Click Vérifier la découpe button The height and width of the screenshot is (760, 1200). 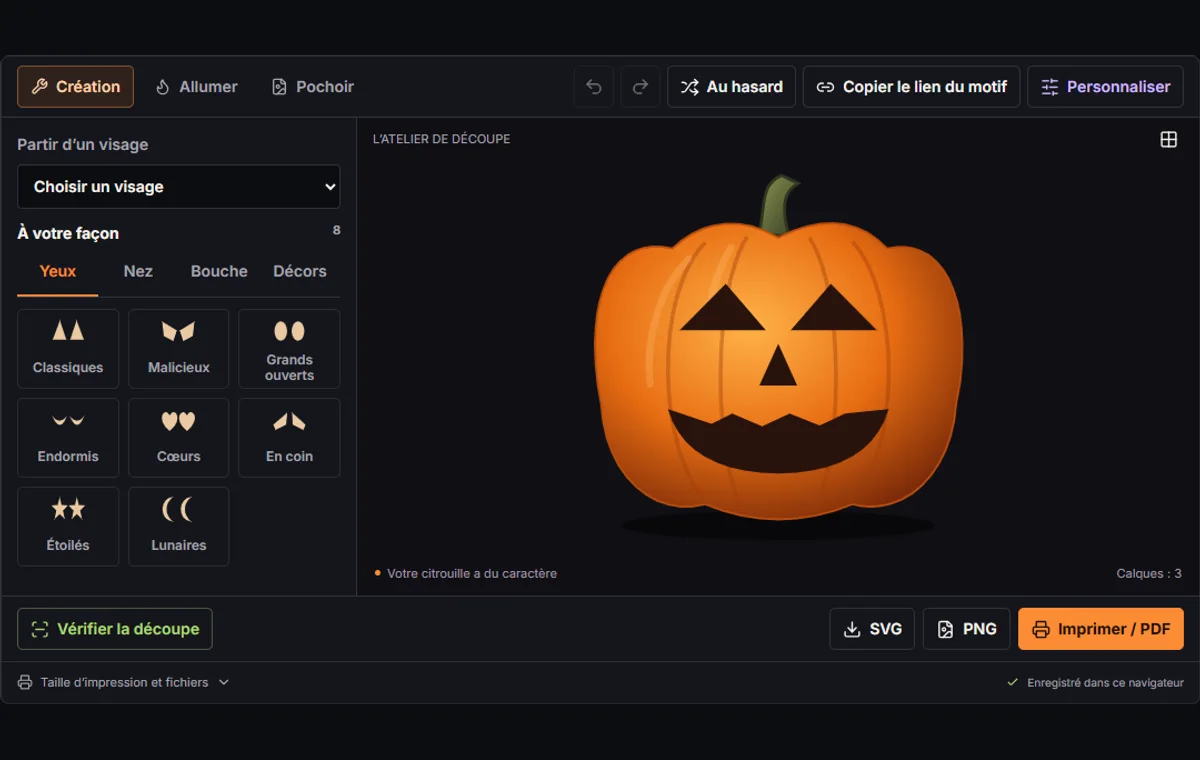coord(115,629)
